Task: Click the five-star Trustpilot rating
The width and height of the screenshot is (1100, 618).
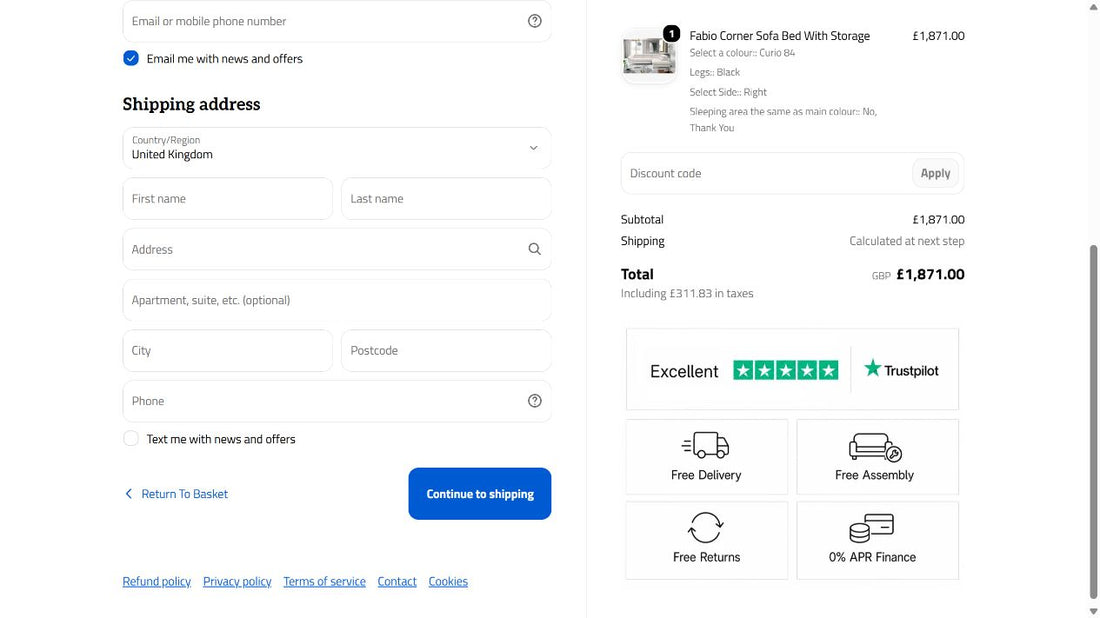Action: 786,370
